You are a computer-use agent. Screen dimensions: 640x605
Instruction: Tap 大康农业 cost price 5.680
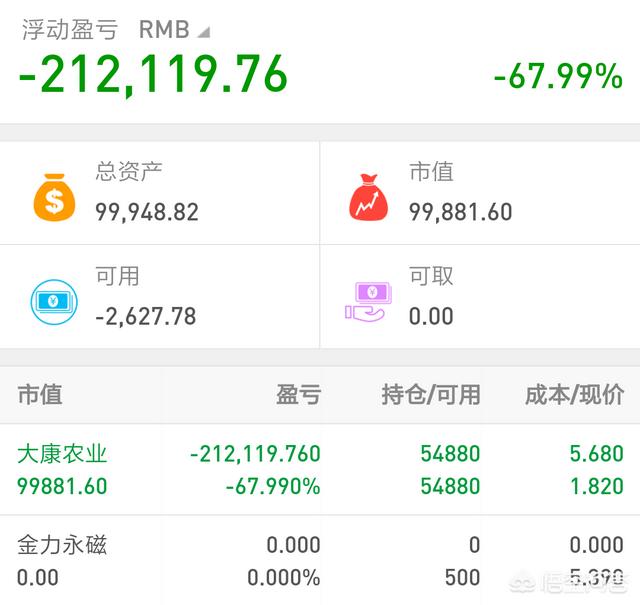pos(597,454)
